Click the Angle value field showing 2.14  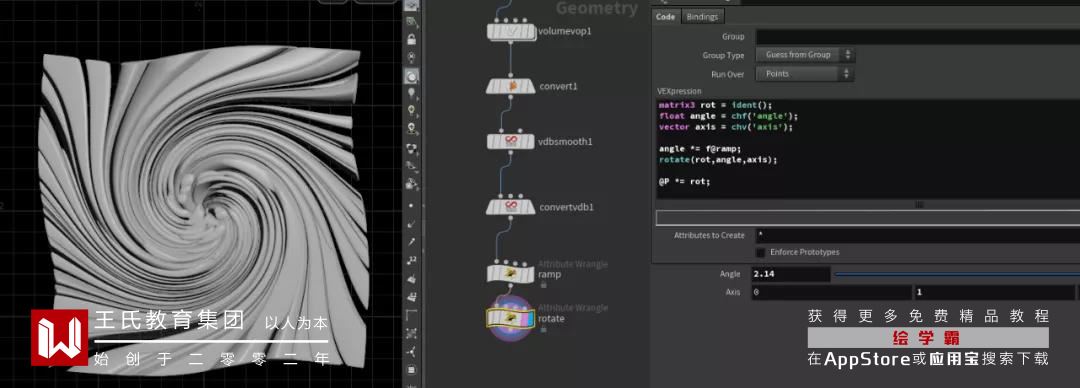[x=791, y=274]
